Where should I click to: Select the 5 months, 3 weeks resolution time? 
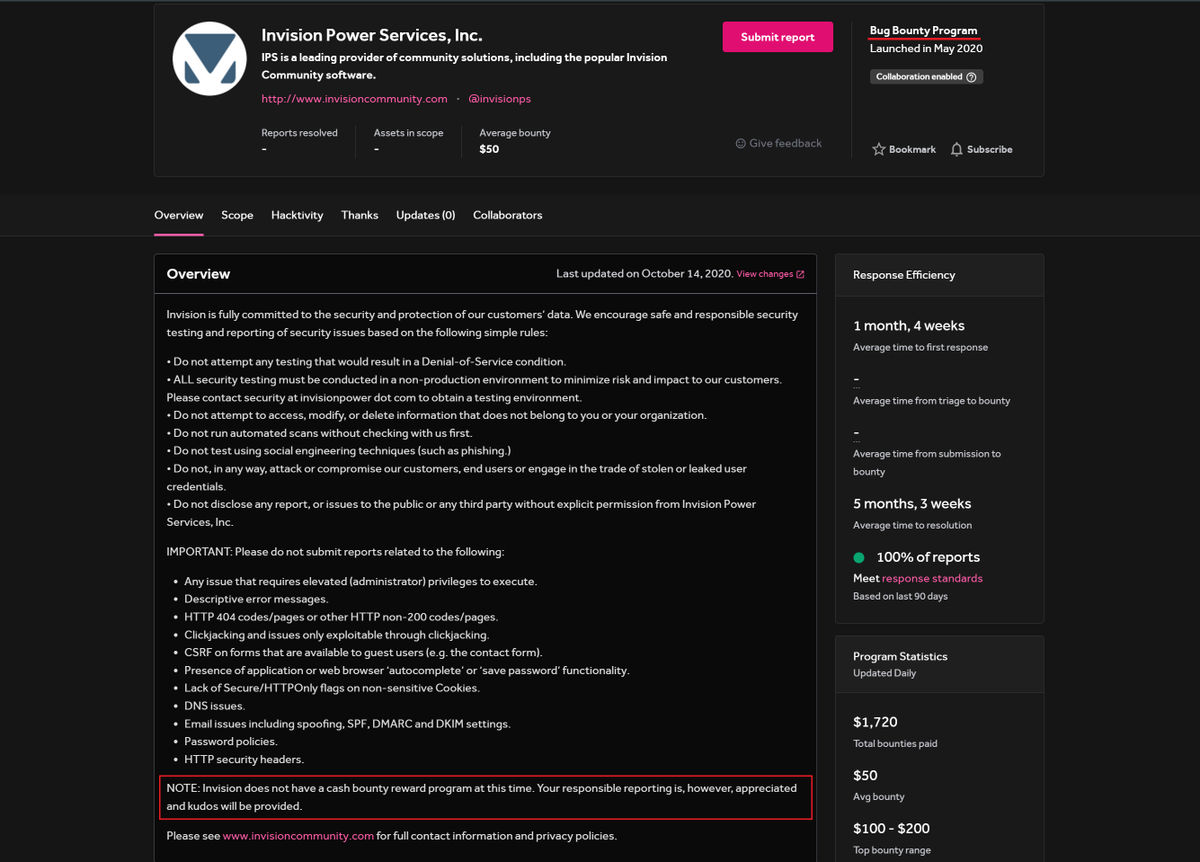912,504
